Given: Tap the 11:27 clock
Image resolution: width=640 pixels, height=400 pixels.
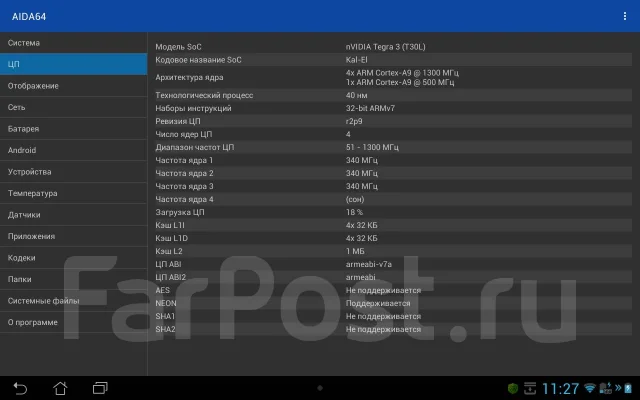Looking at the screenshot, I should (560, 389).
